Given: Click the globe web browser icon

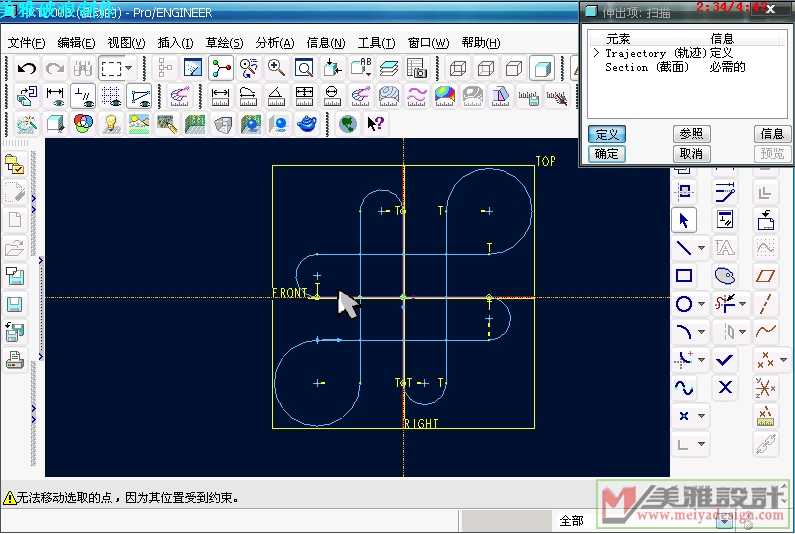Looking at the screenshot, I should tap(348, 123).
